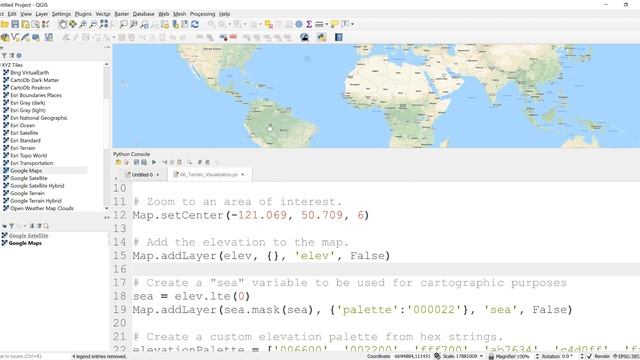This screenshot has height=360, width=640.
Task: Click the filter legend icon in Layers panel
Action: point(11,226)
